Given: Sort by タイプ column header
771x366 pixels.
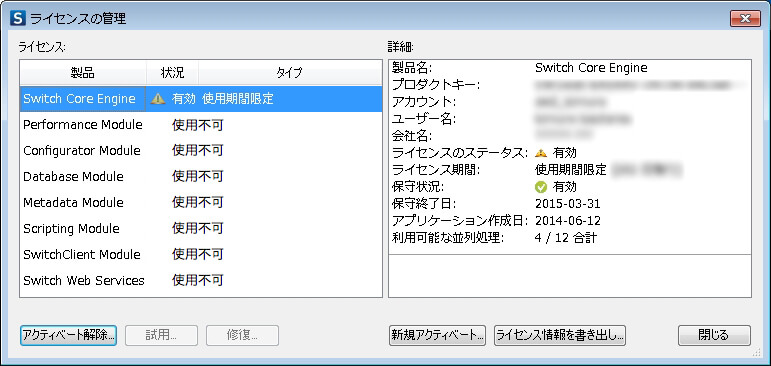Looking at the screenshot, I should pos(290,73).
